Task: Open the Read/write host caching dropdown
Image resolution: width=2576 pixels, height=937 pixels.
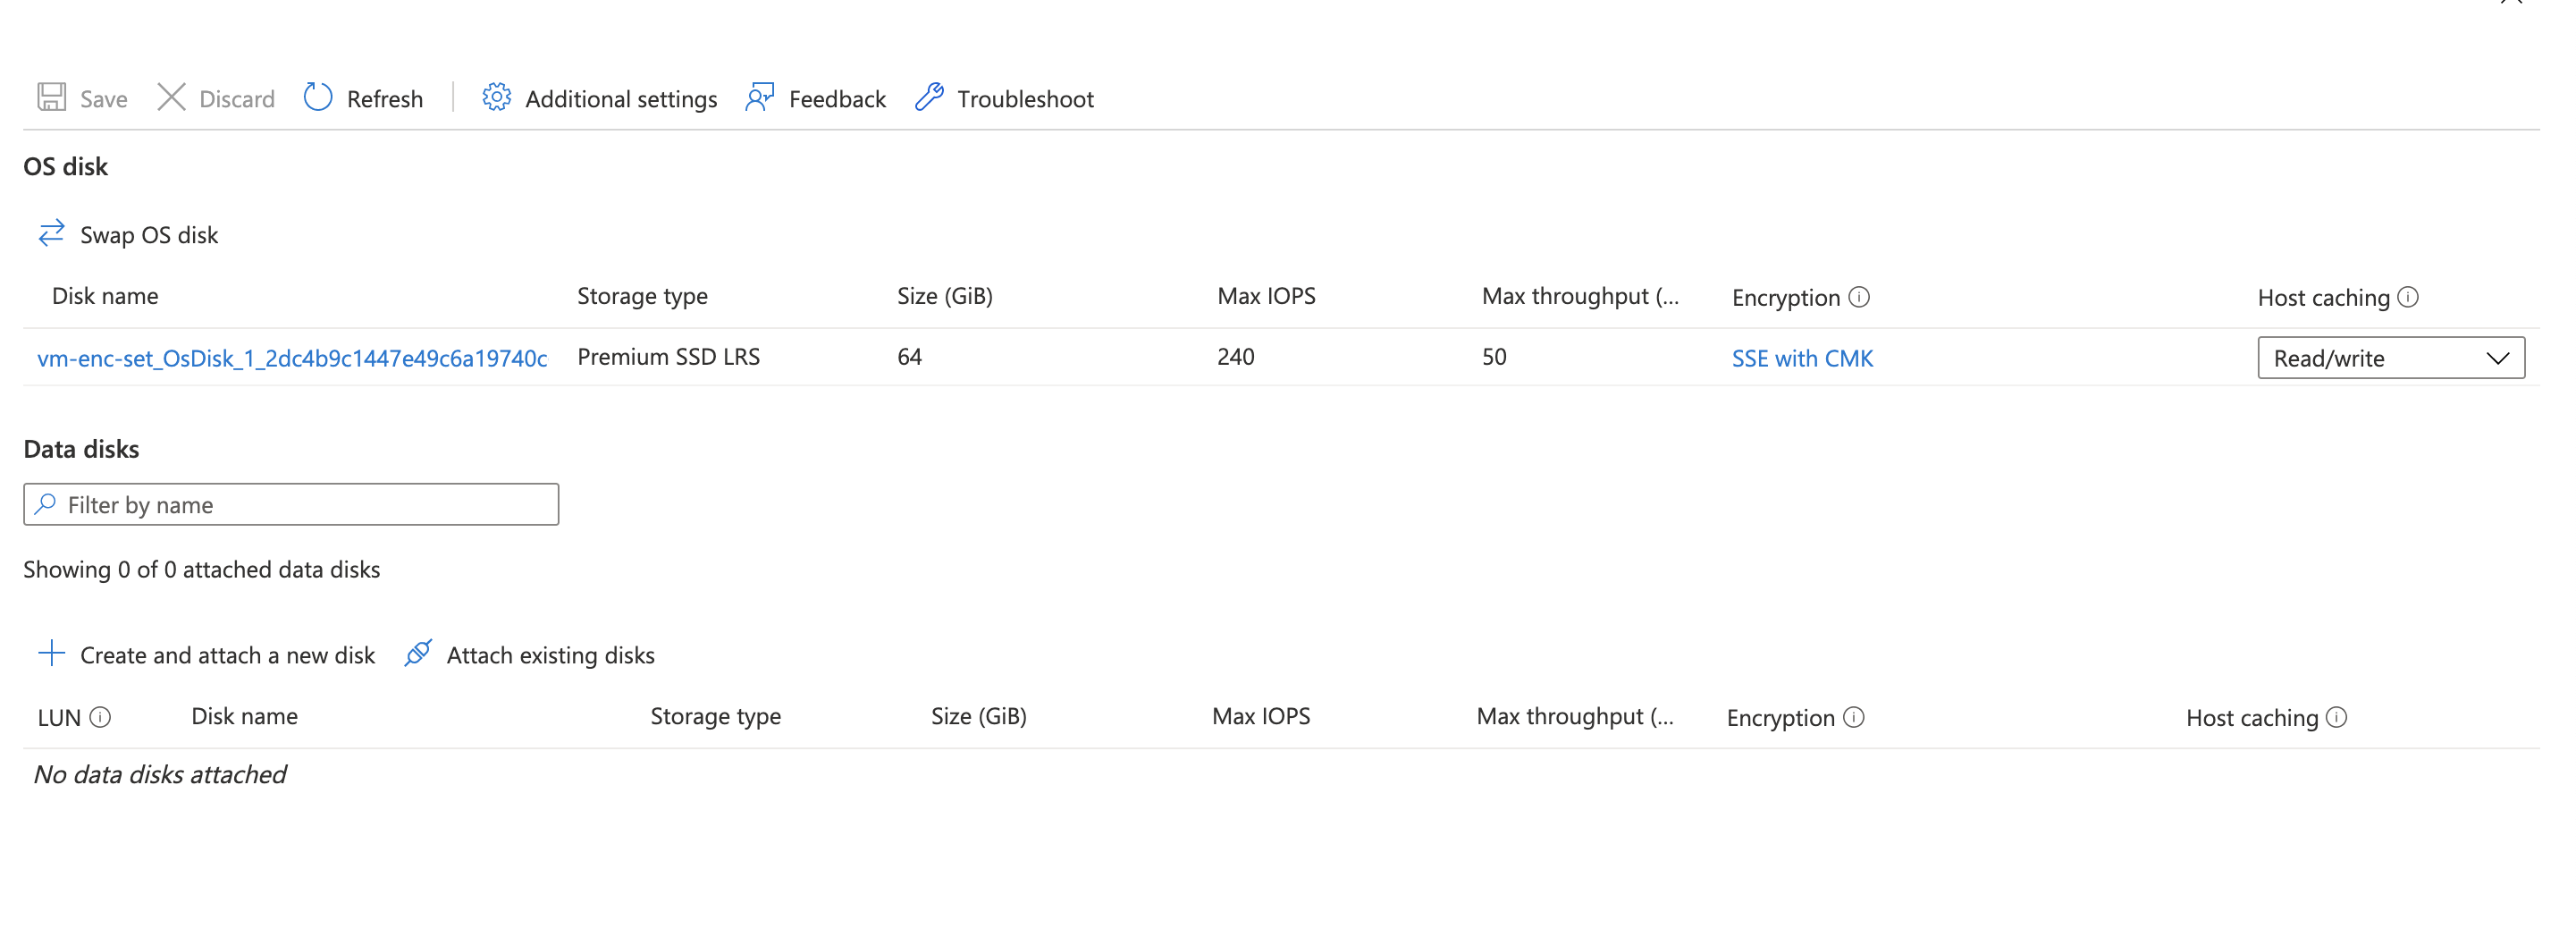Action: coord(2391,357)
